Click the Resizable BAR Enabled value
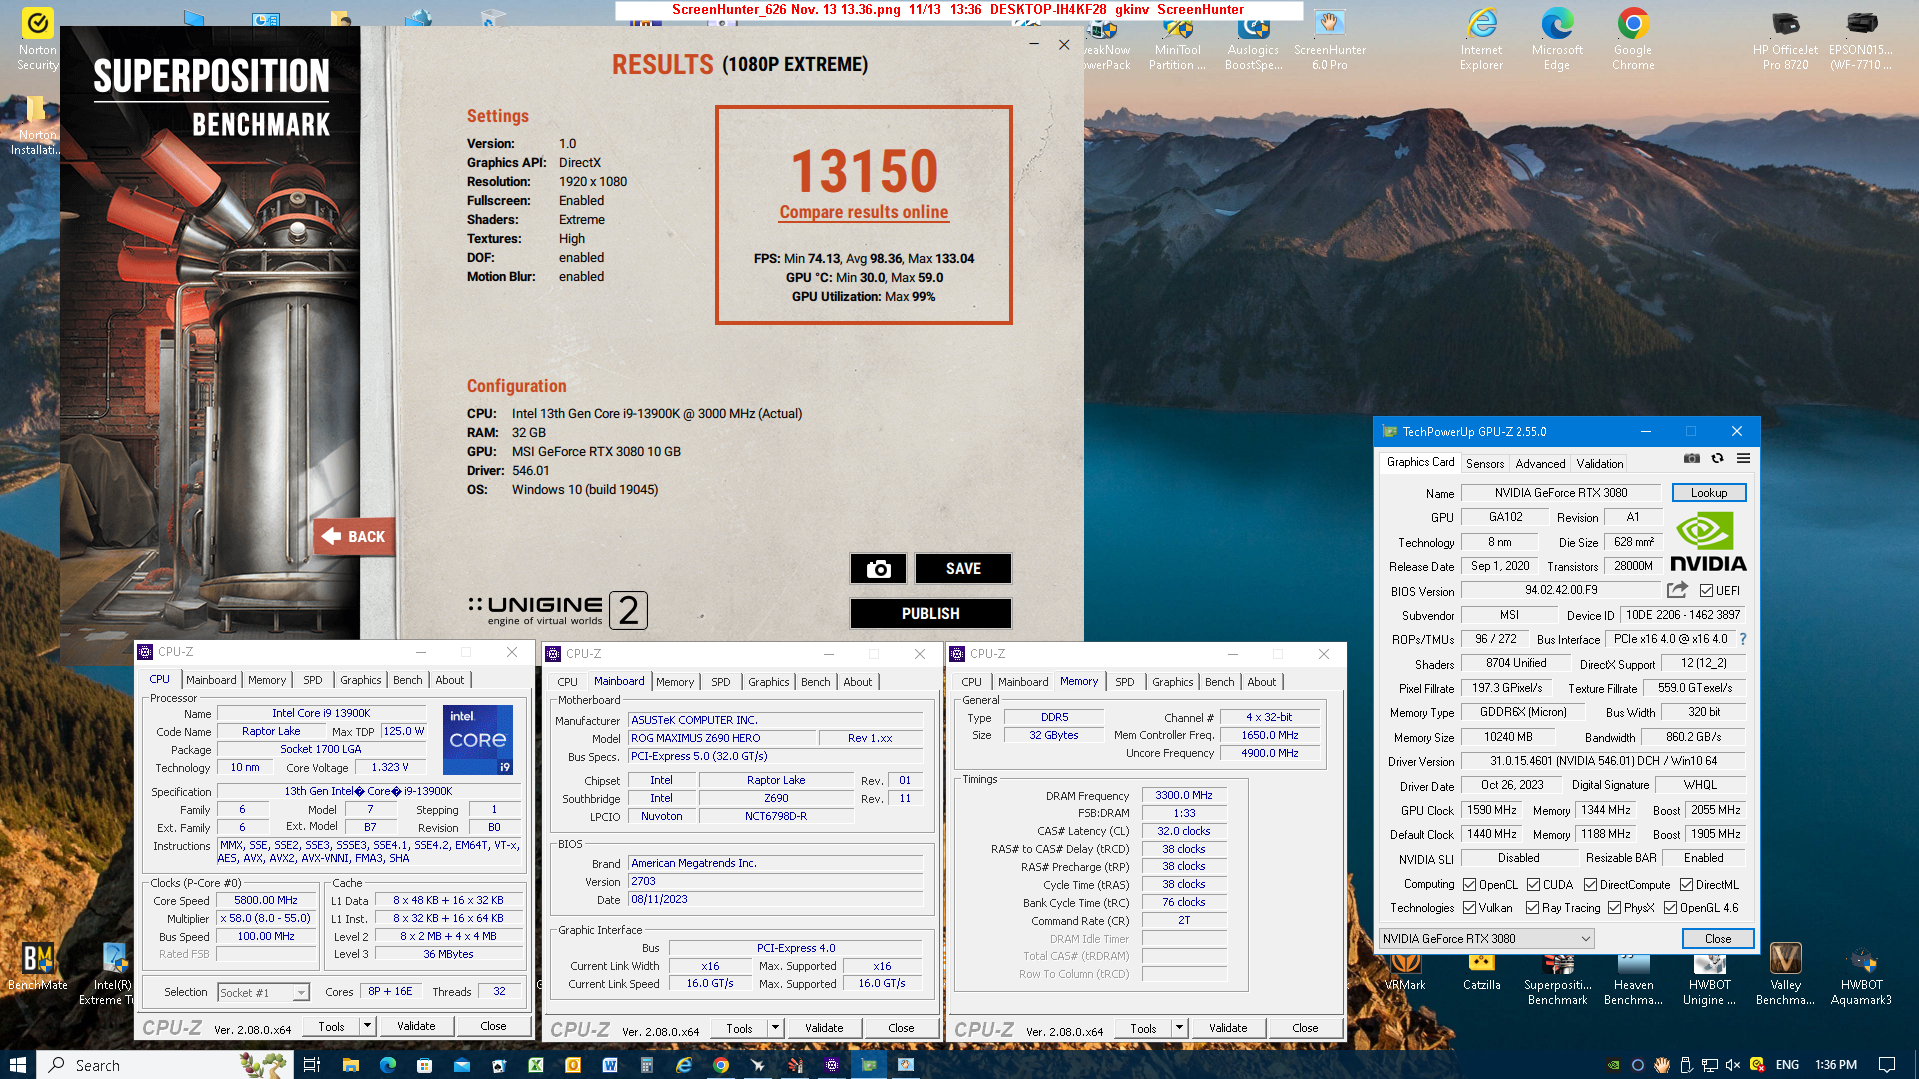1919x1079 pixels. pyautogui.click(x=1702, y=857)
